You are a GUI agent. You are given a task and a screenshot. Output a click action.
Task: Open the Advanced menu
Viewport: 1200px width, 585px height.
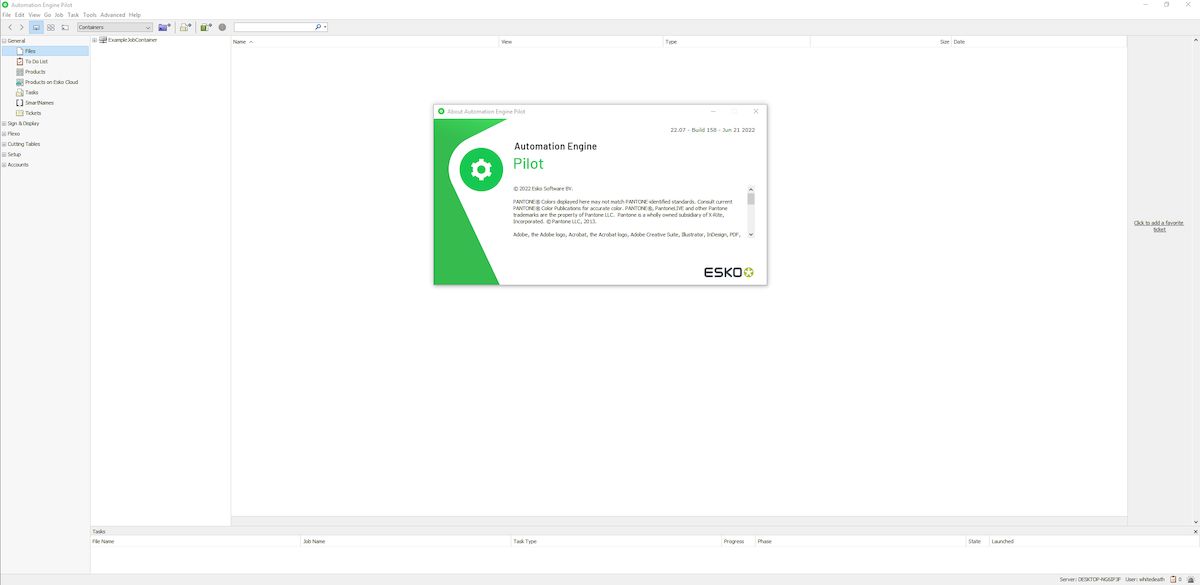tap(113, 15)
